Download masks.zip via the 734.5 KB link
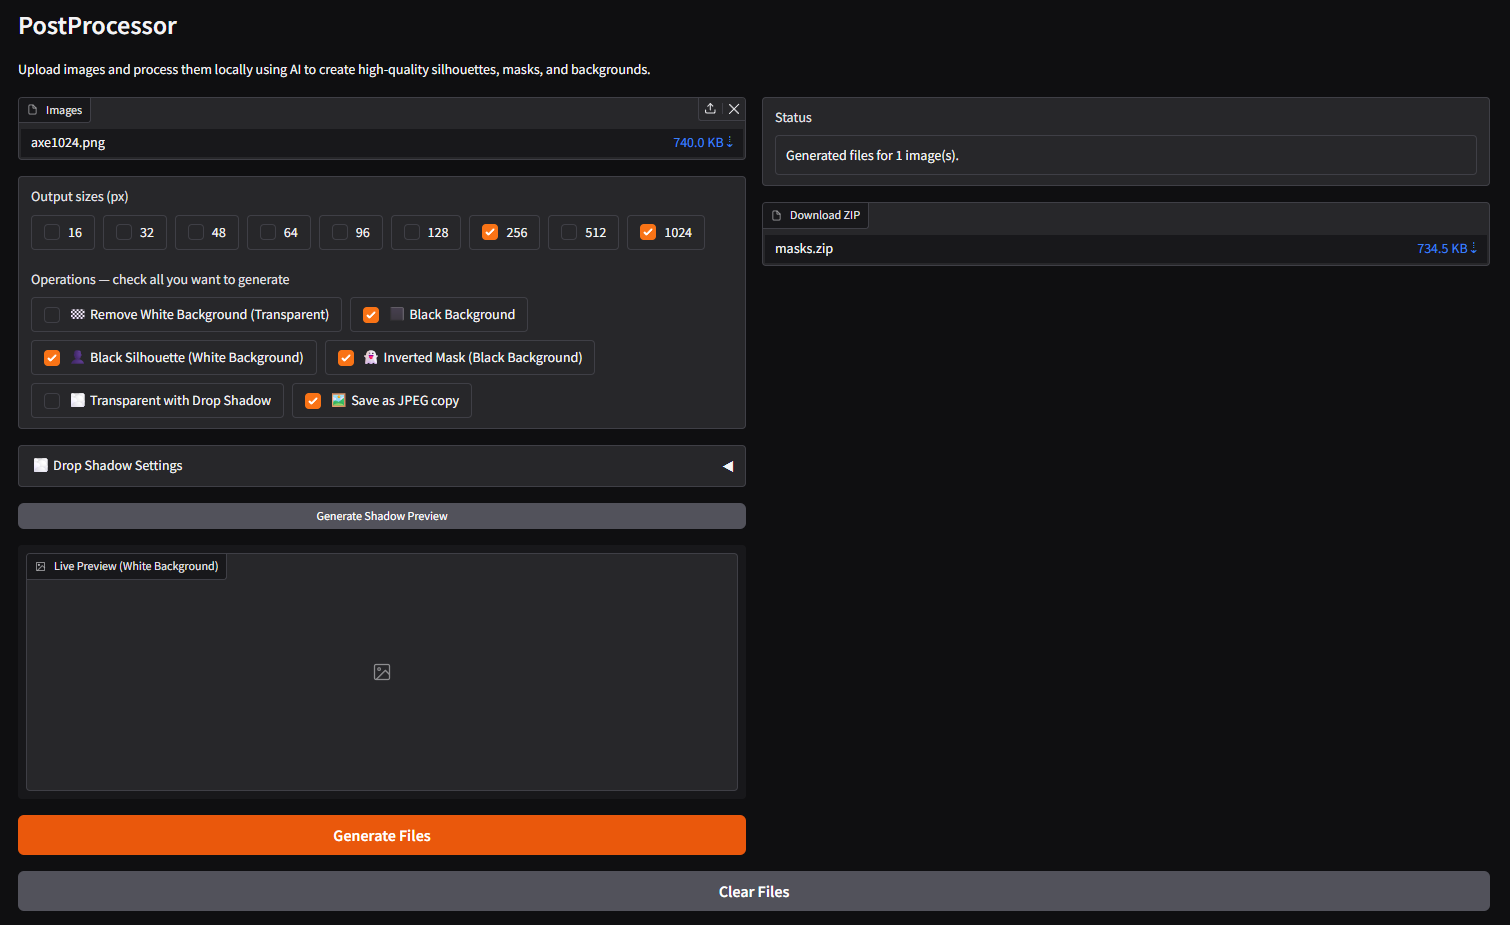 click(x=1446, y=249)
